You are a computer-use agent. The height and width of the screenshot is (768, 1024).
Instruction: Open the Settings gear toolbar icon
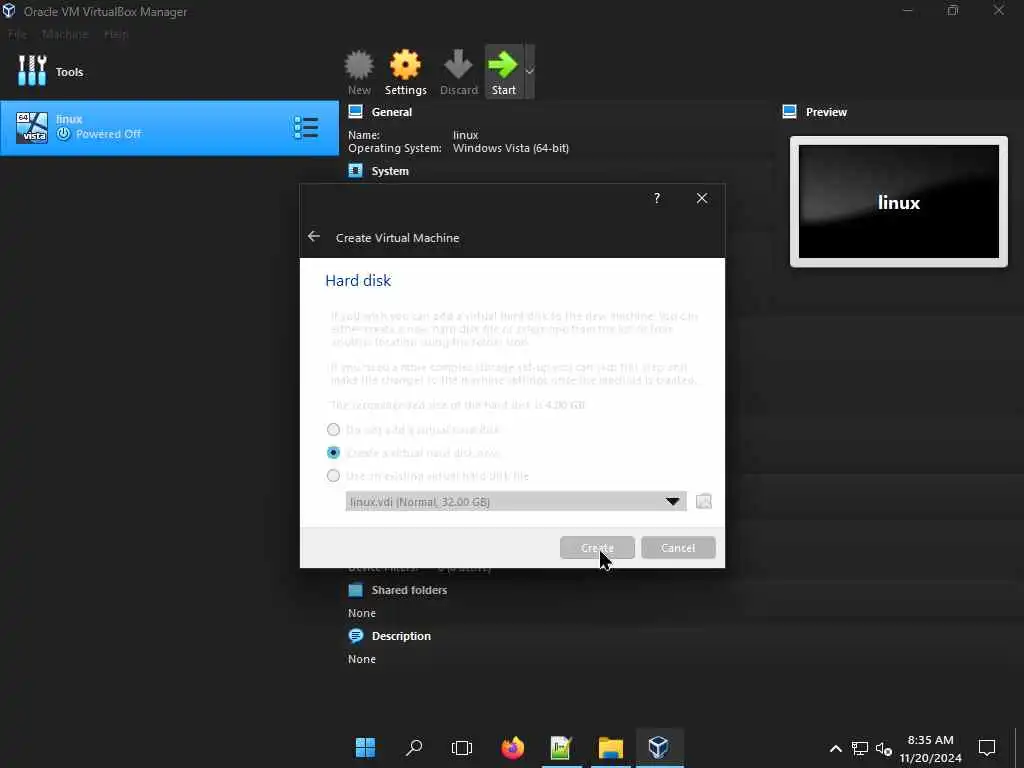[x=406, y=72]
